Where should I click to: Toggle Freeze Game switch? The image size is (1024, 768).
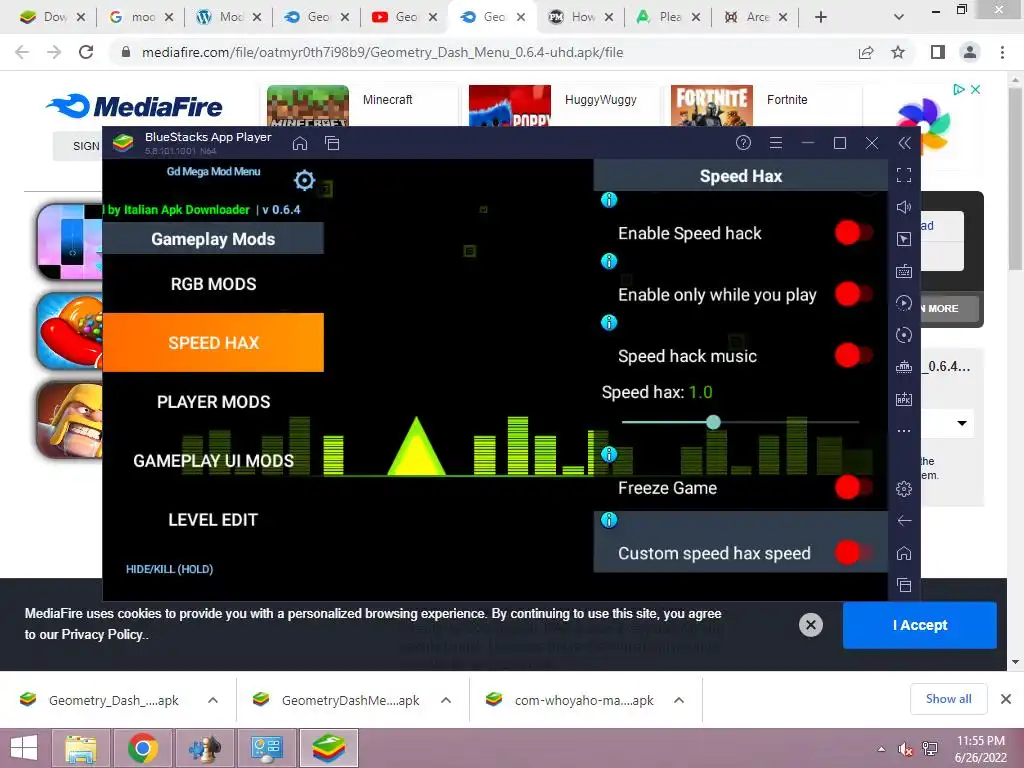[x=853, y=487]
